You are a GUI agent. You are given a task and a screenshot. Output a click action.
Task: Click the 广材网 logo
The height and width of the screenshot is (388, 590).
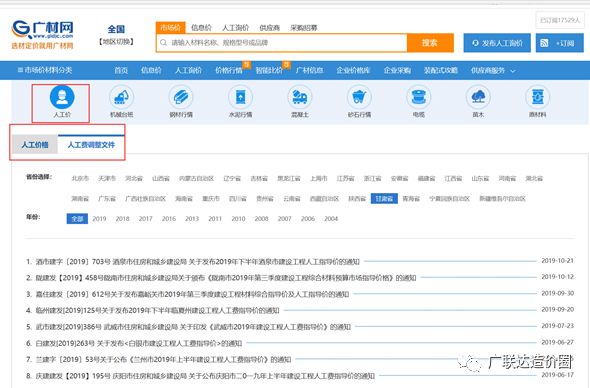(x=42, y=35)
